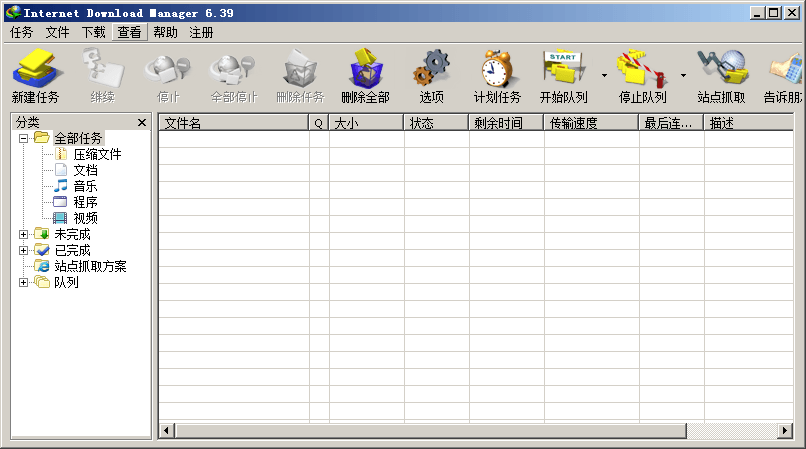Expand the 未完成 tree node
The height and width of the screenshot is (449, 806).
tap(23, 235)
